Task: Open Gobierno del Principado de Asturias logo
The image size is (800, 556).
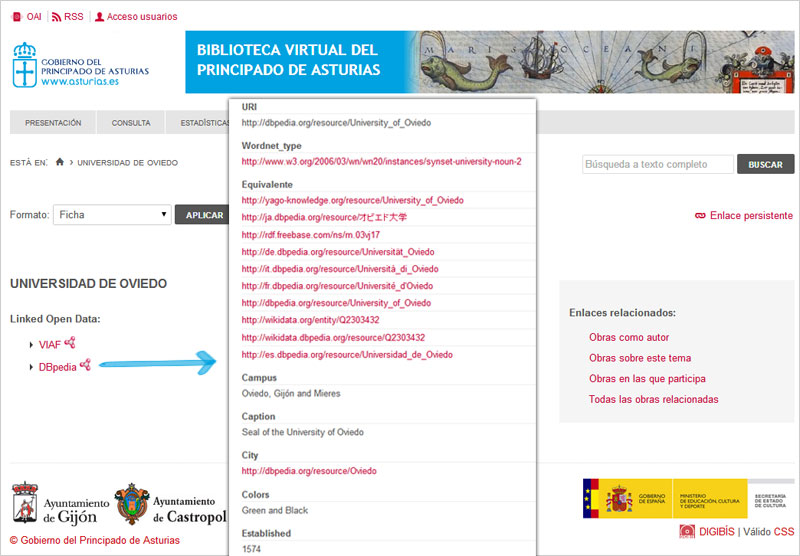Action: (81, 65)
